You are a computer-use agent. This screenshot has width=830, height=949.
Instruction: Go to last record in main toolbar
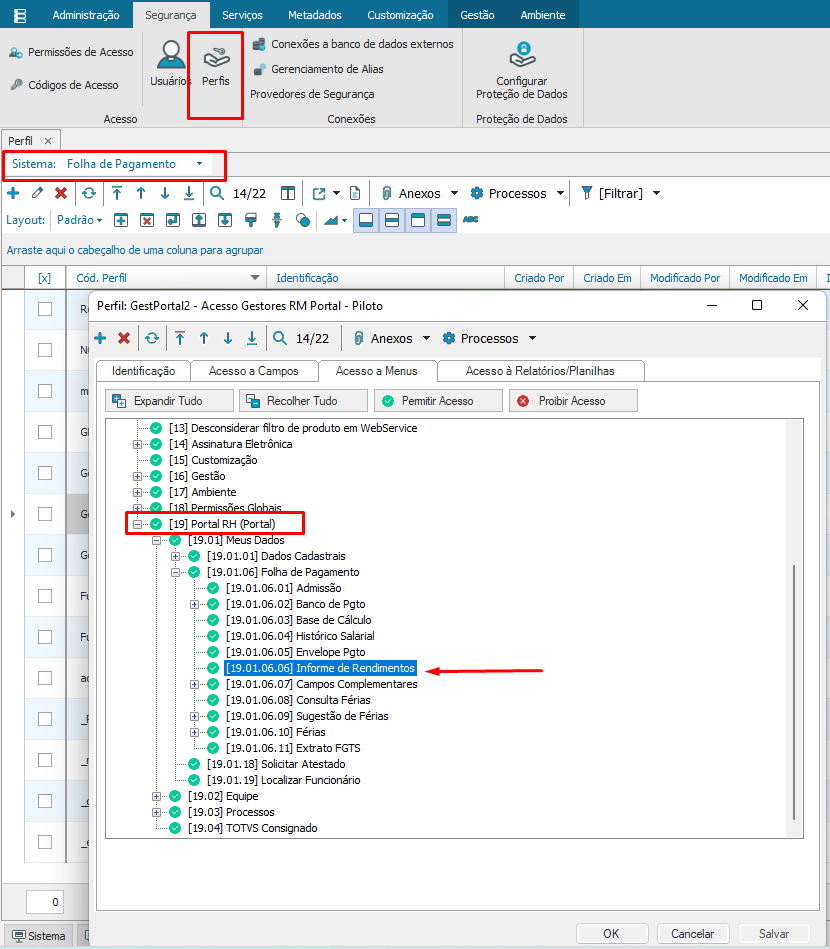coord(189,193)
